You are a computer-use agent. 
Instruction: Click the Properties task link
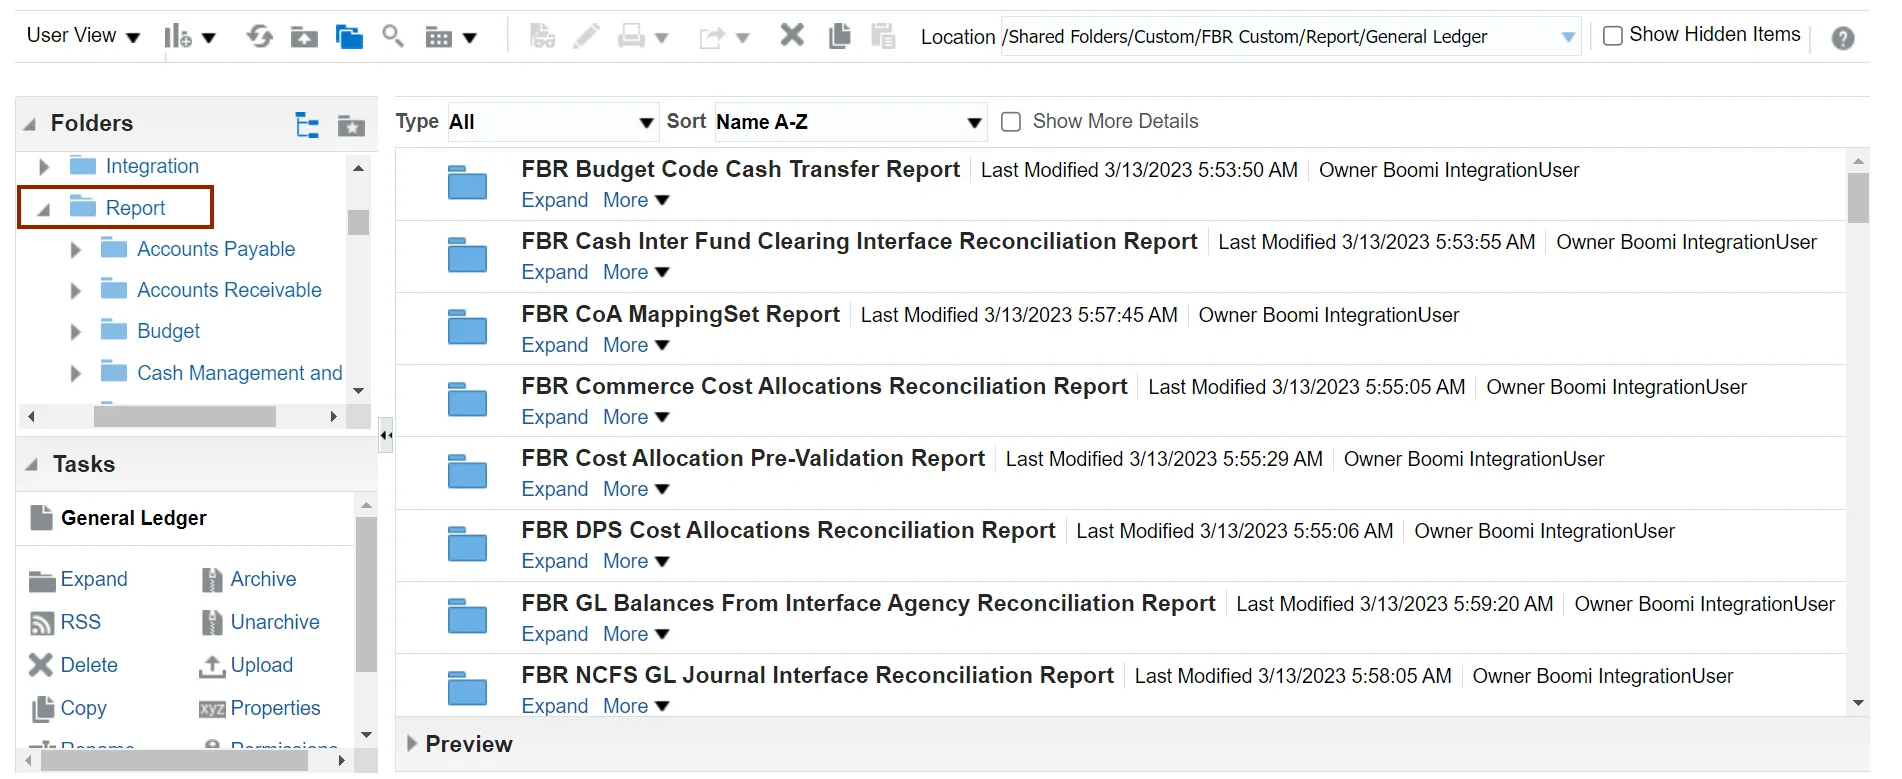tap(275, 708)
